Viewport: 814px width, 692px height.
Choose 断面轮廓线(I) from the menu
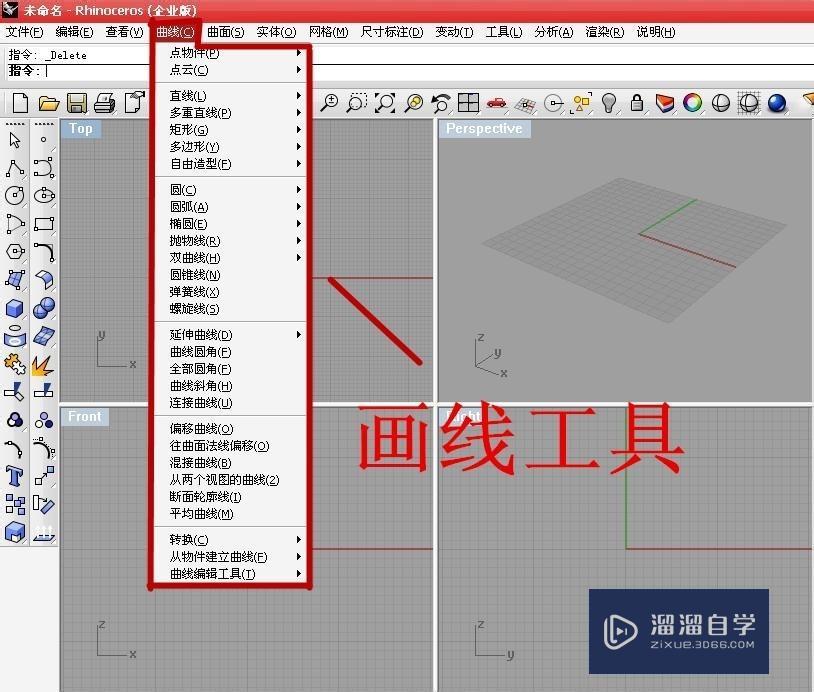pyautogui.click(x=230, y=497)
